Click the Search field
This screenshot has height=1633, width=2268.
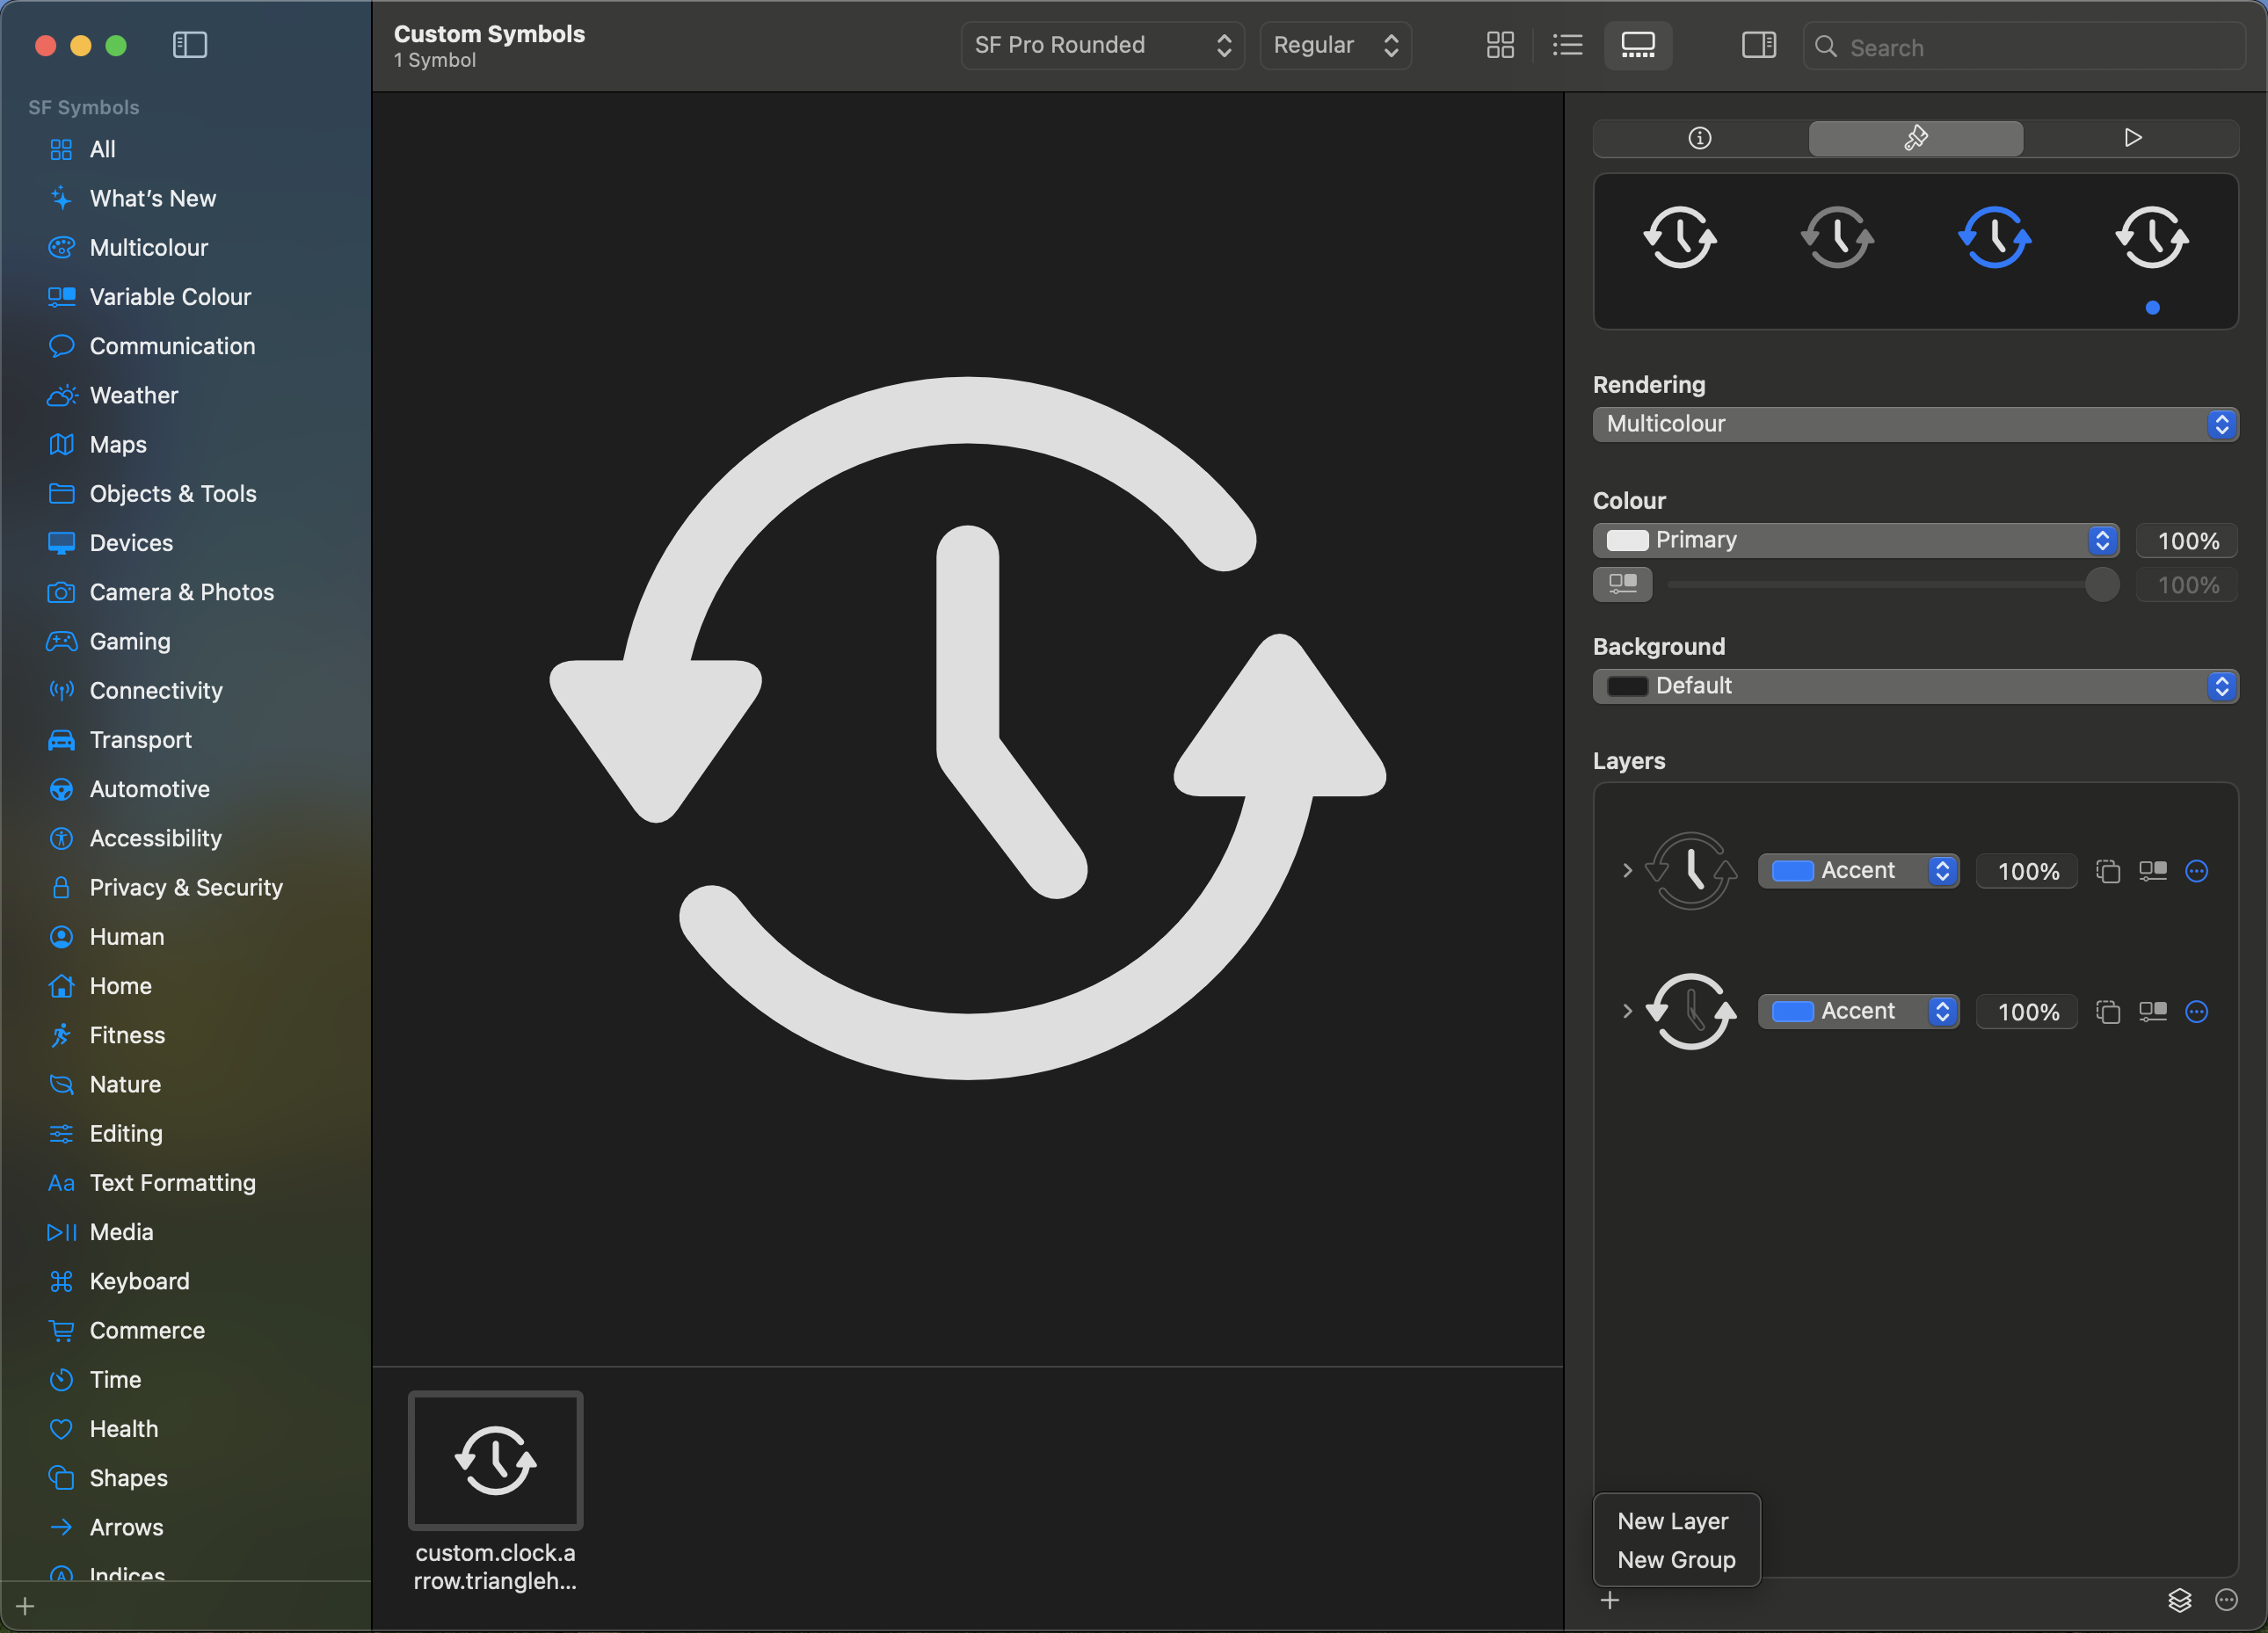pyautogui.click(x=2025, y=46)
